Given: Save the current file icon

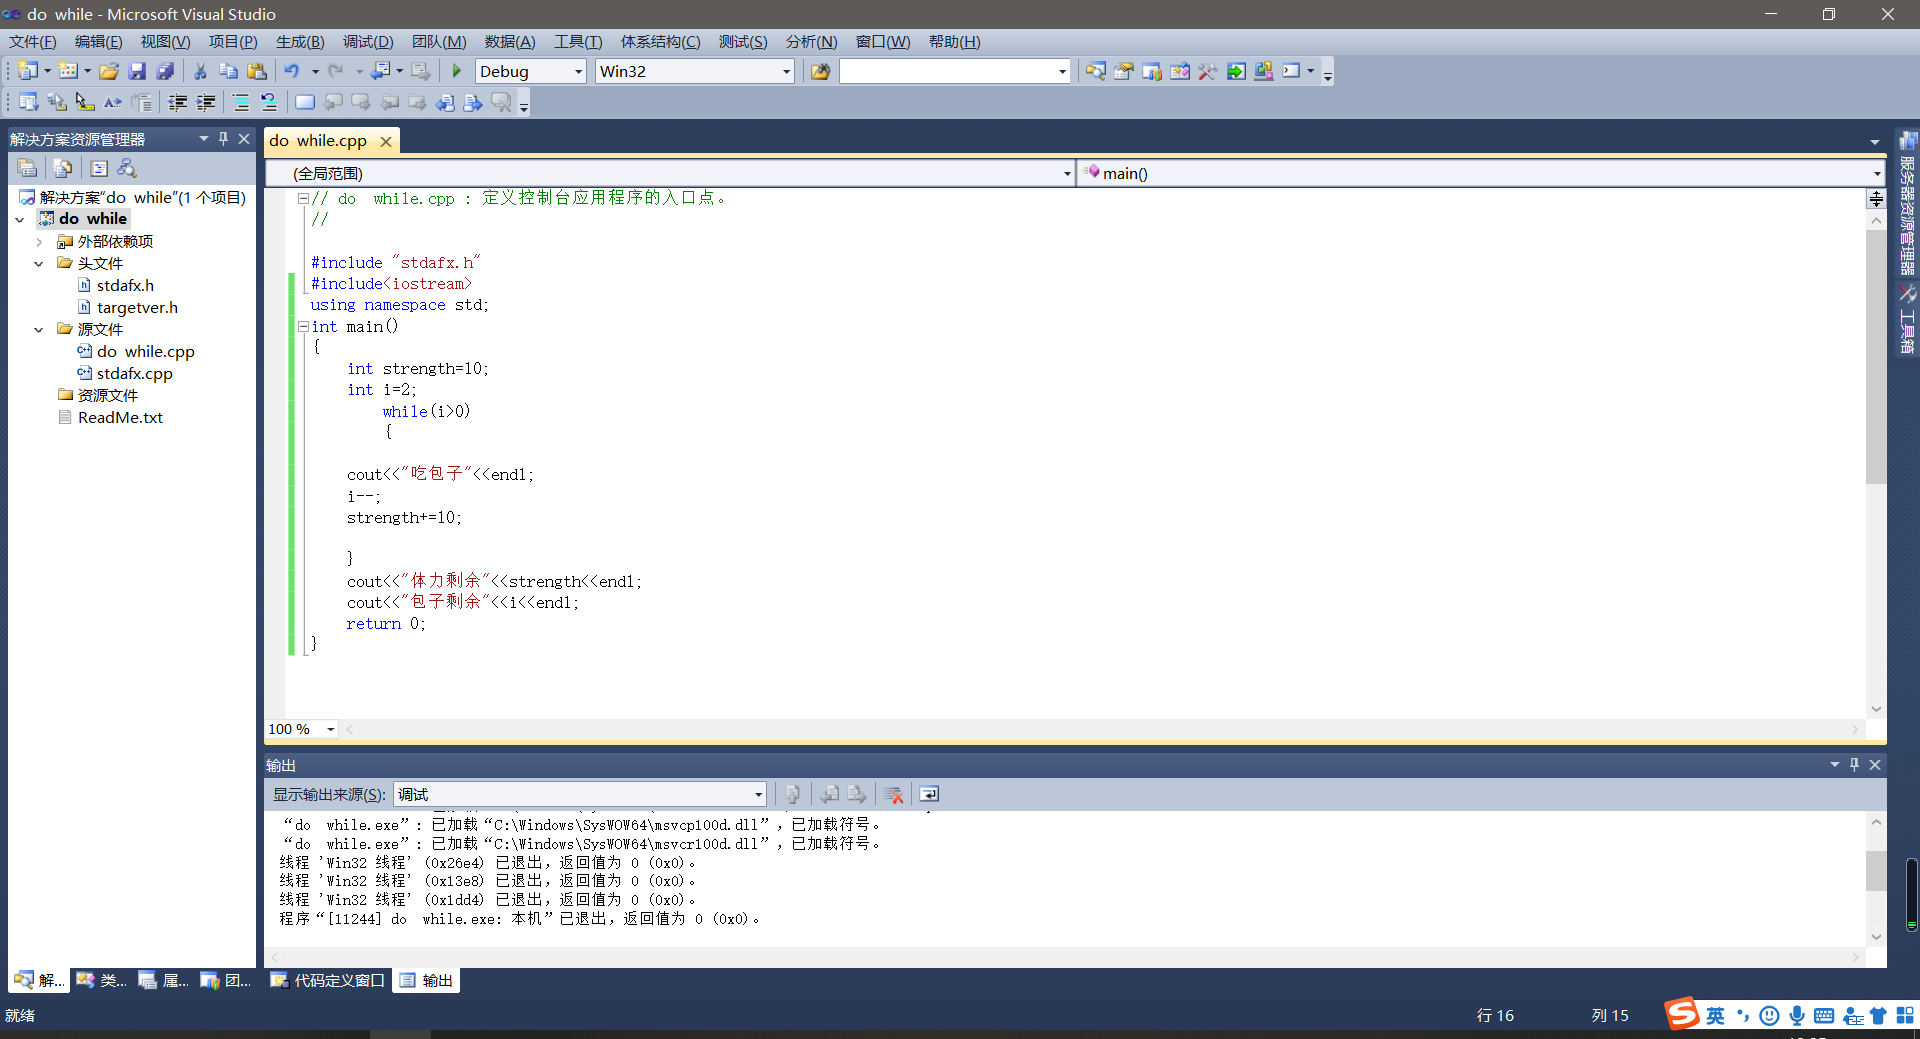Looking at the screenshot, I should coord(137,71).
